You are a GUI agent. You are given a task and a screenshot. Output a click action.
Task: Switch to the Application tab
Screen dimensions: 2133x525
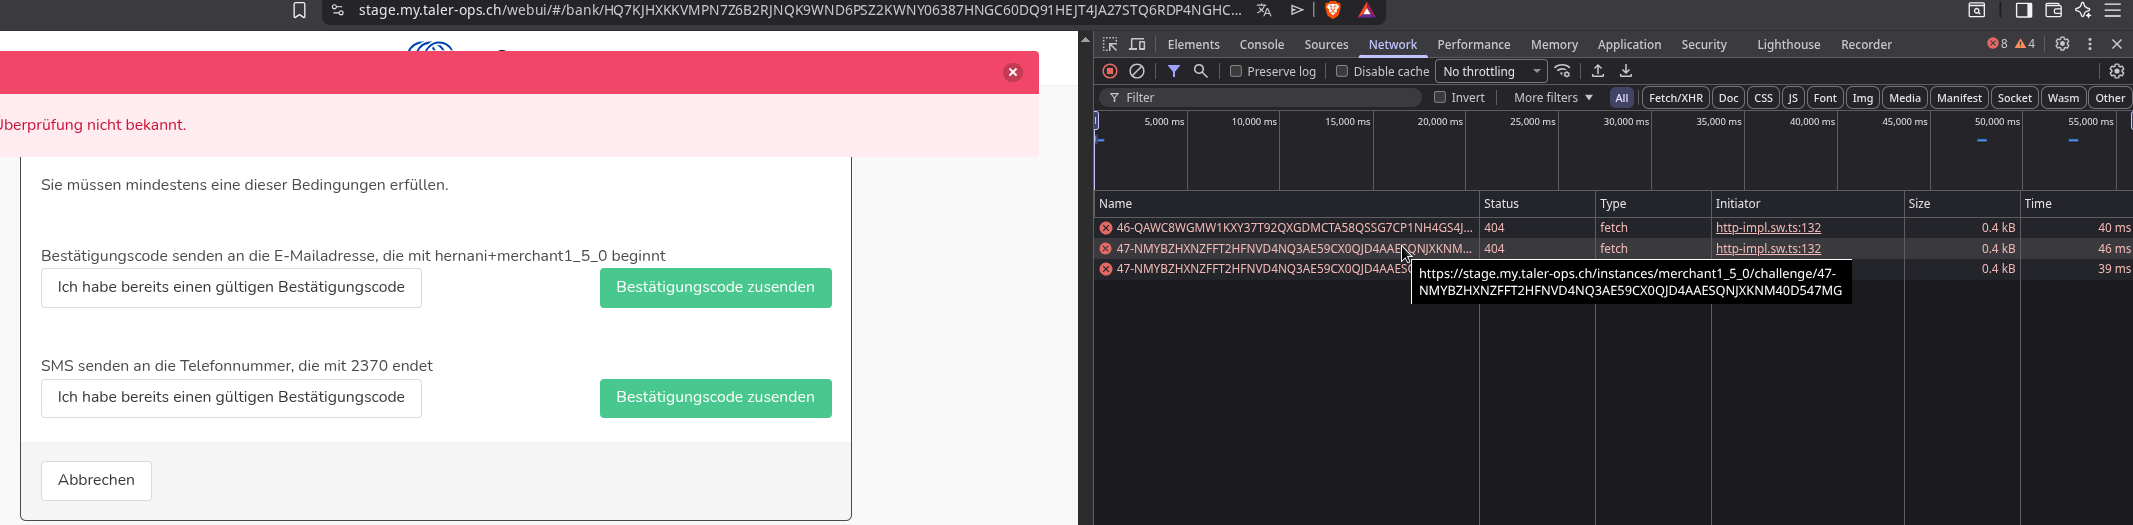[1629, 44]
